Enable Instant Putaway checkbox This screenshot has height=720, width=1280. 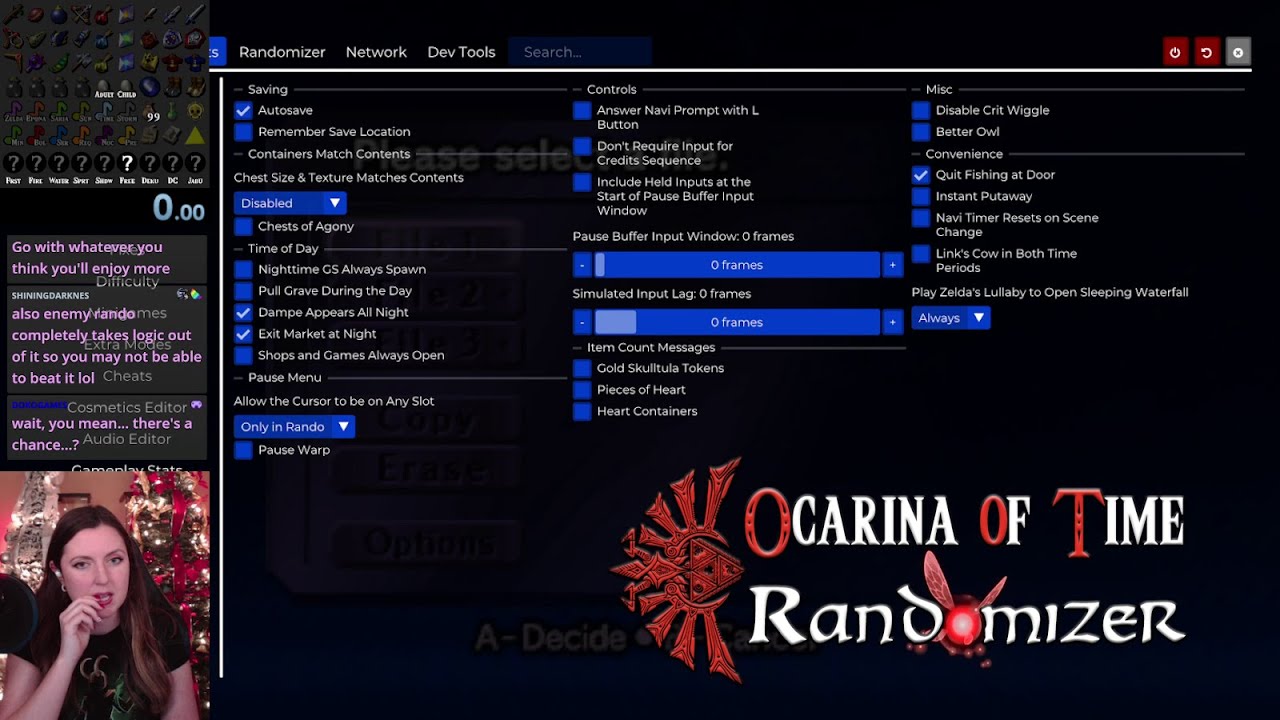921,196
